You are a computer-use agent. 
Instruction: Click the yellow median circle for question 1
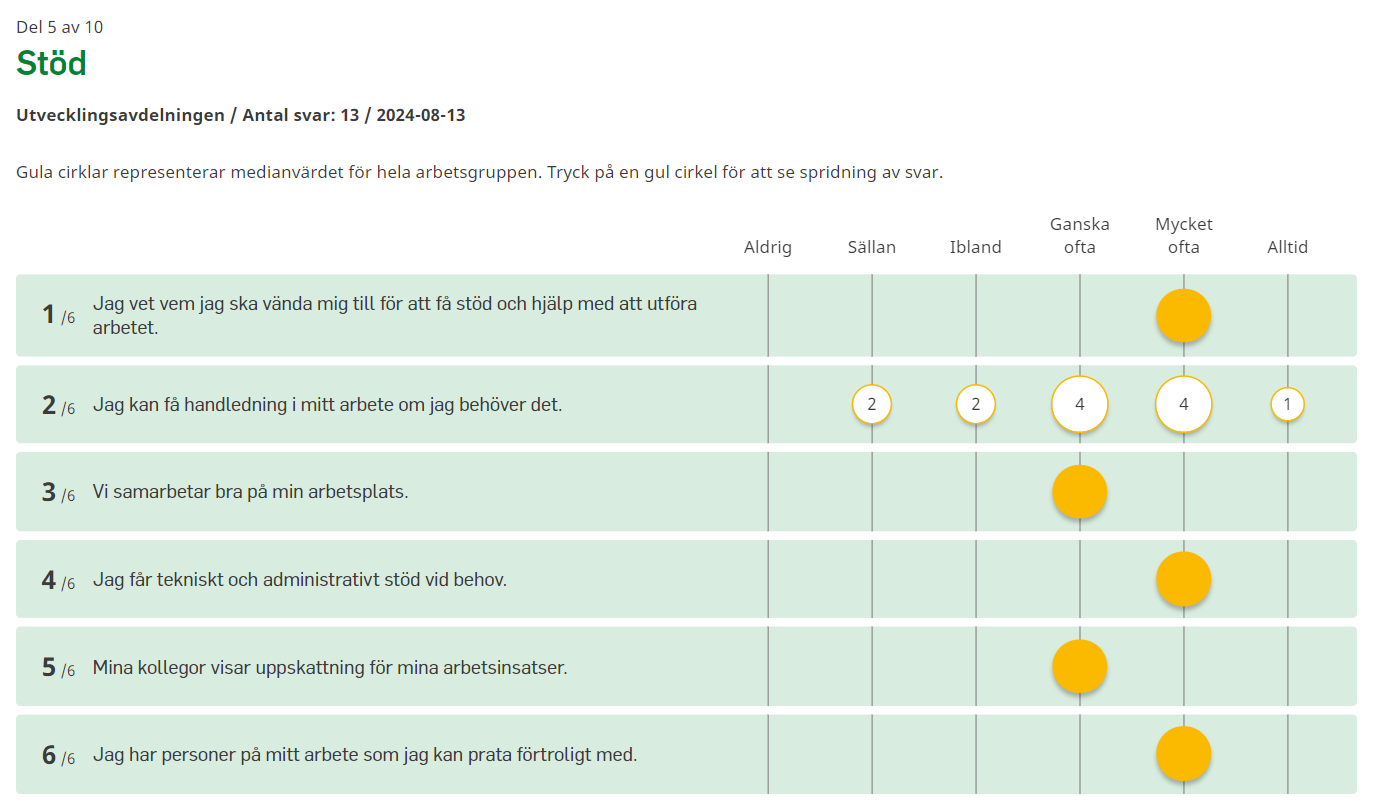coord(1183,316)
